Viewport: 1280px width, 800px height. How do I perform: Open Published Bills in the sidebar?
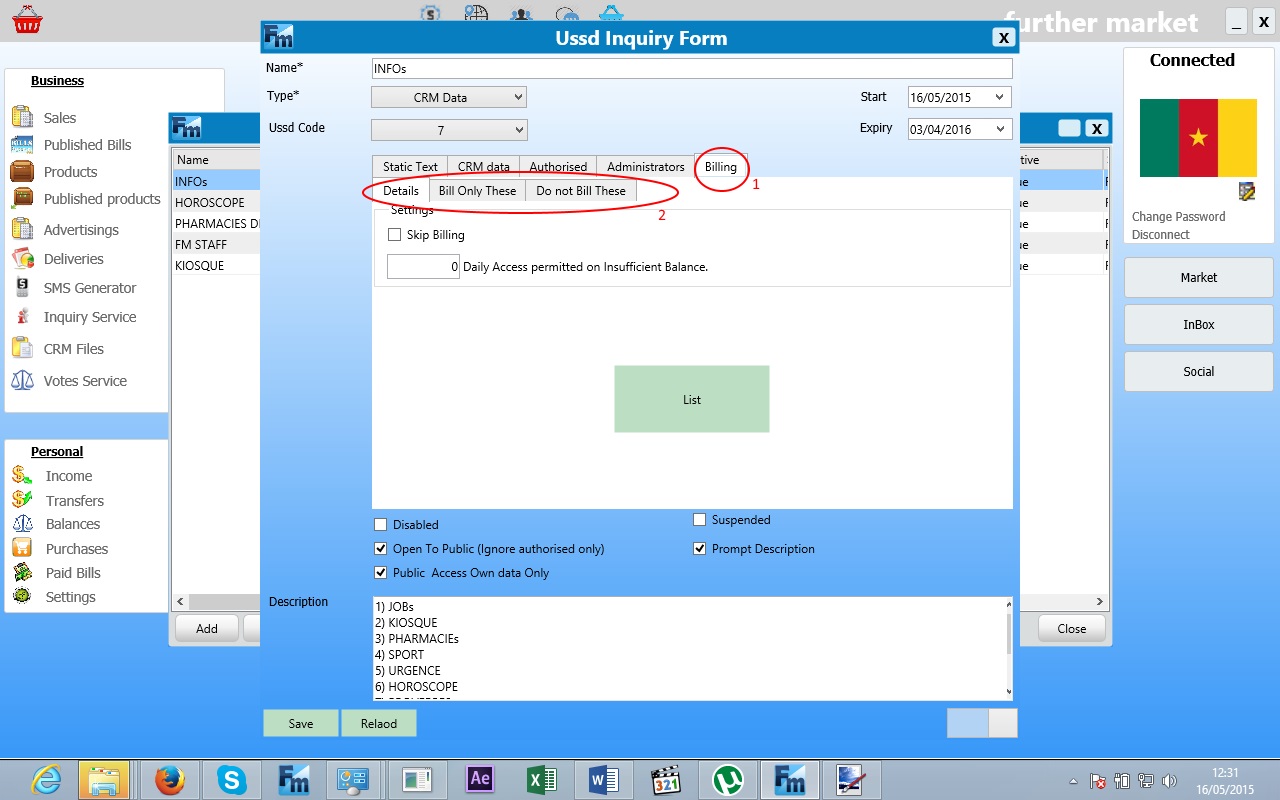[87, 145]
